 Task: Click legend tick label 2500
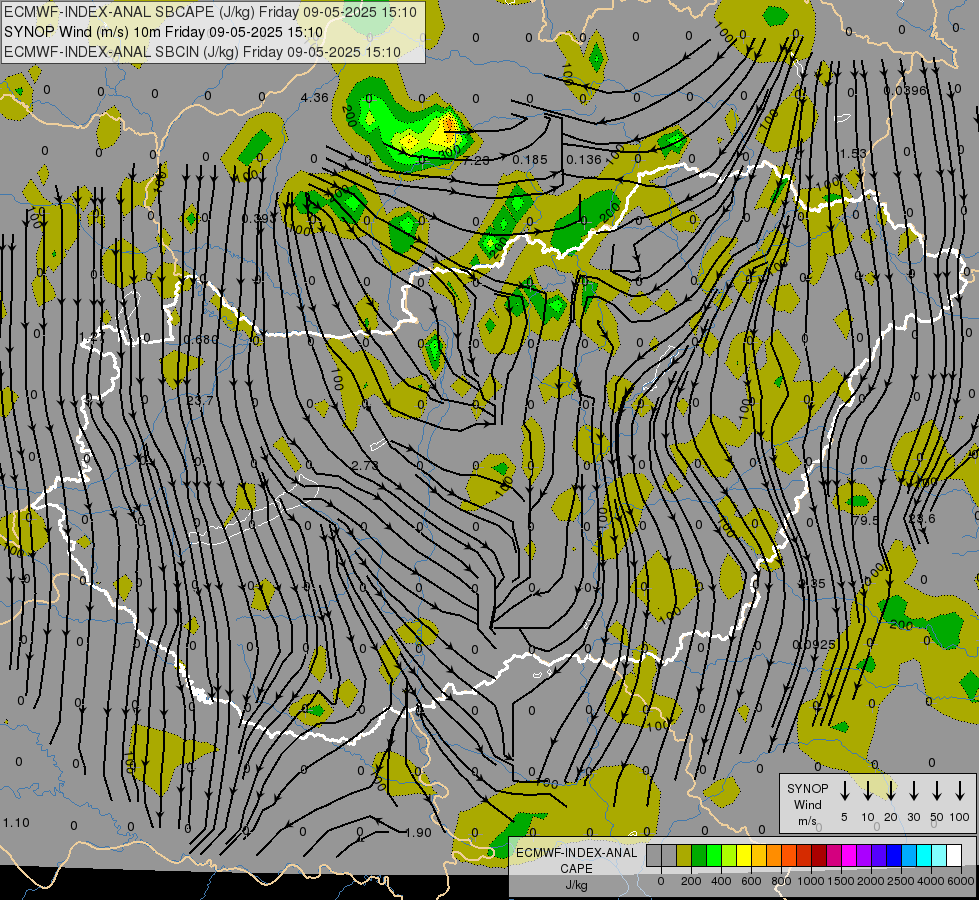tap(901, 881)
